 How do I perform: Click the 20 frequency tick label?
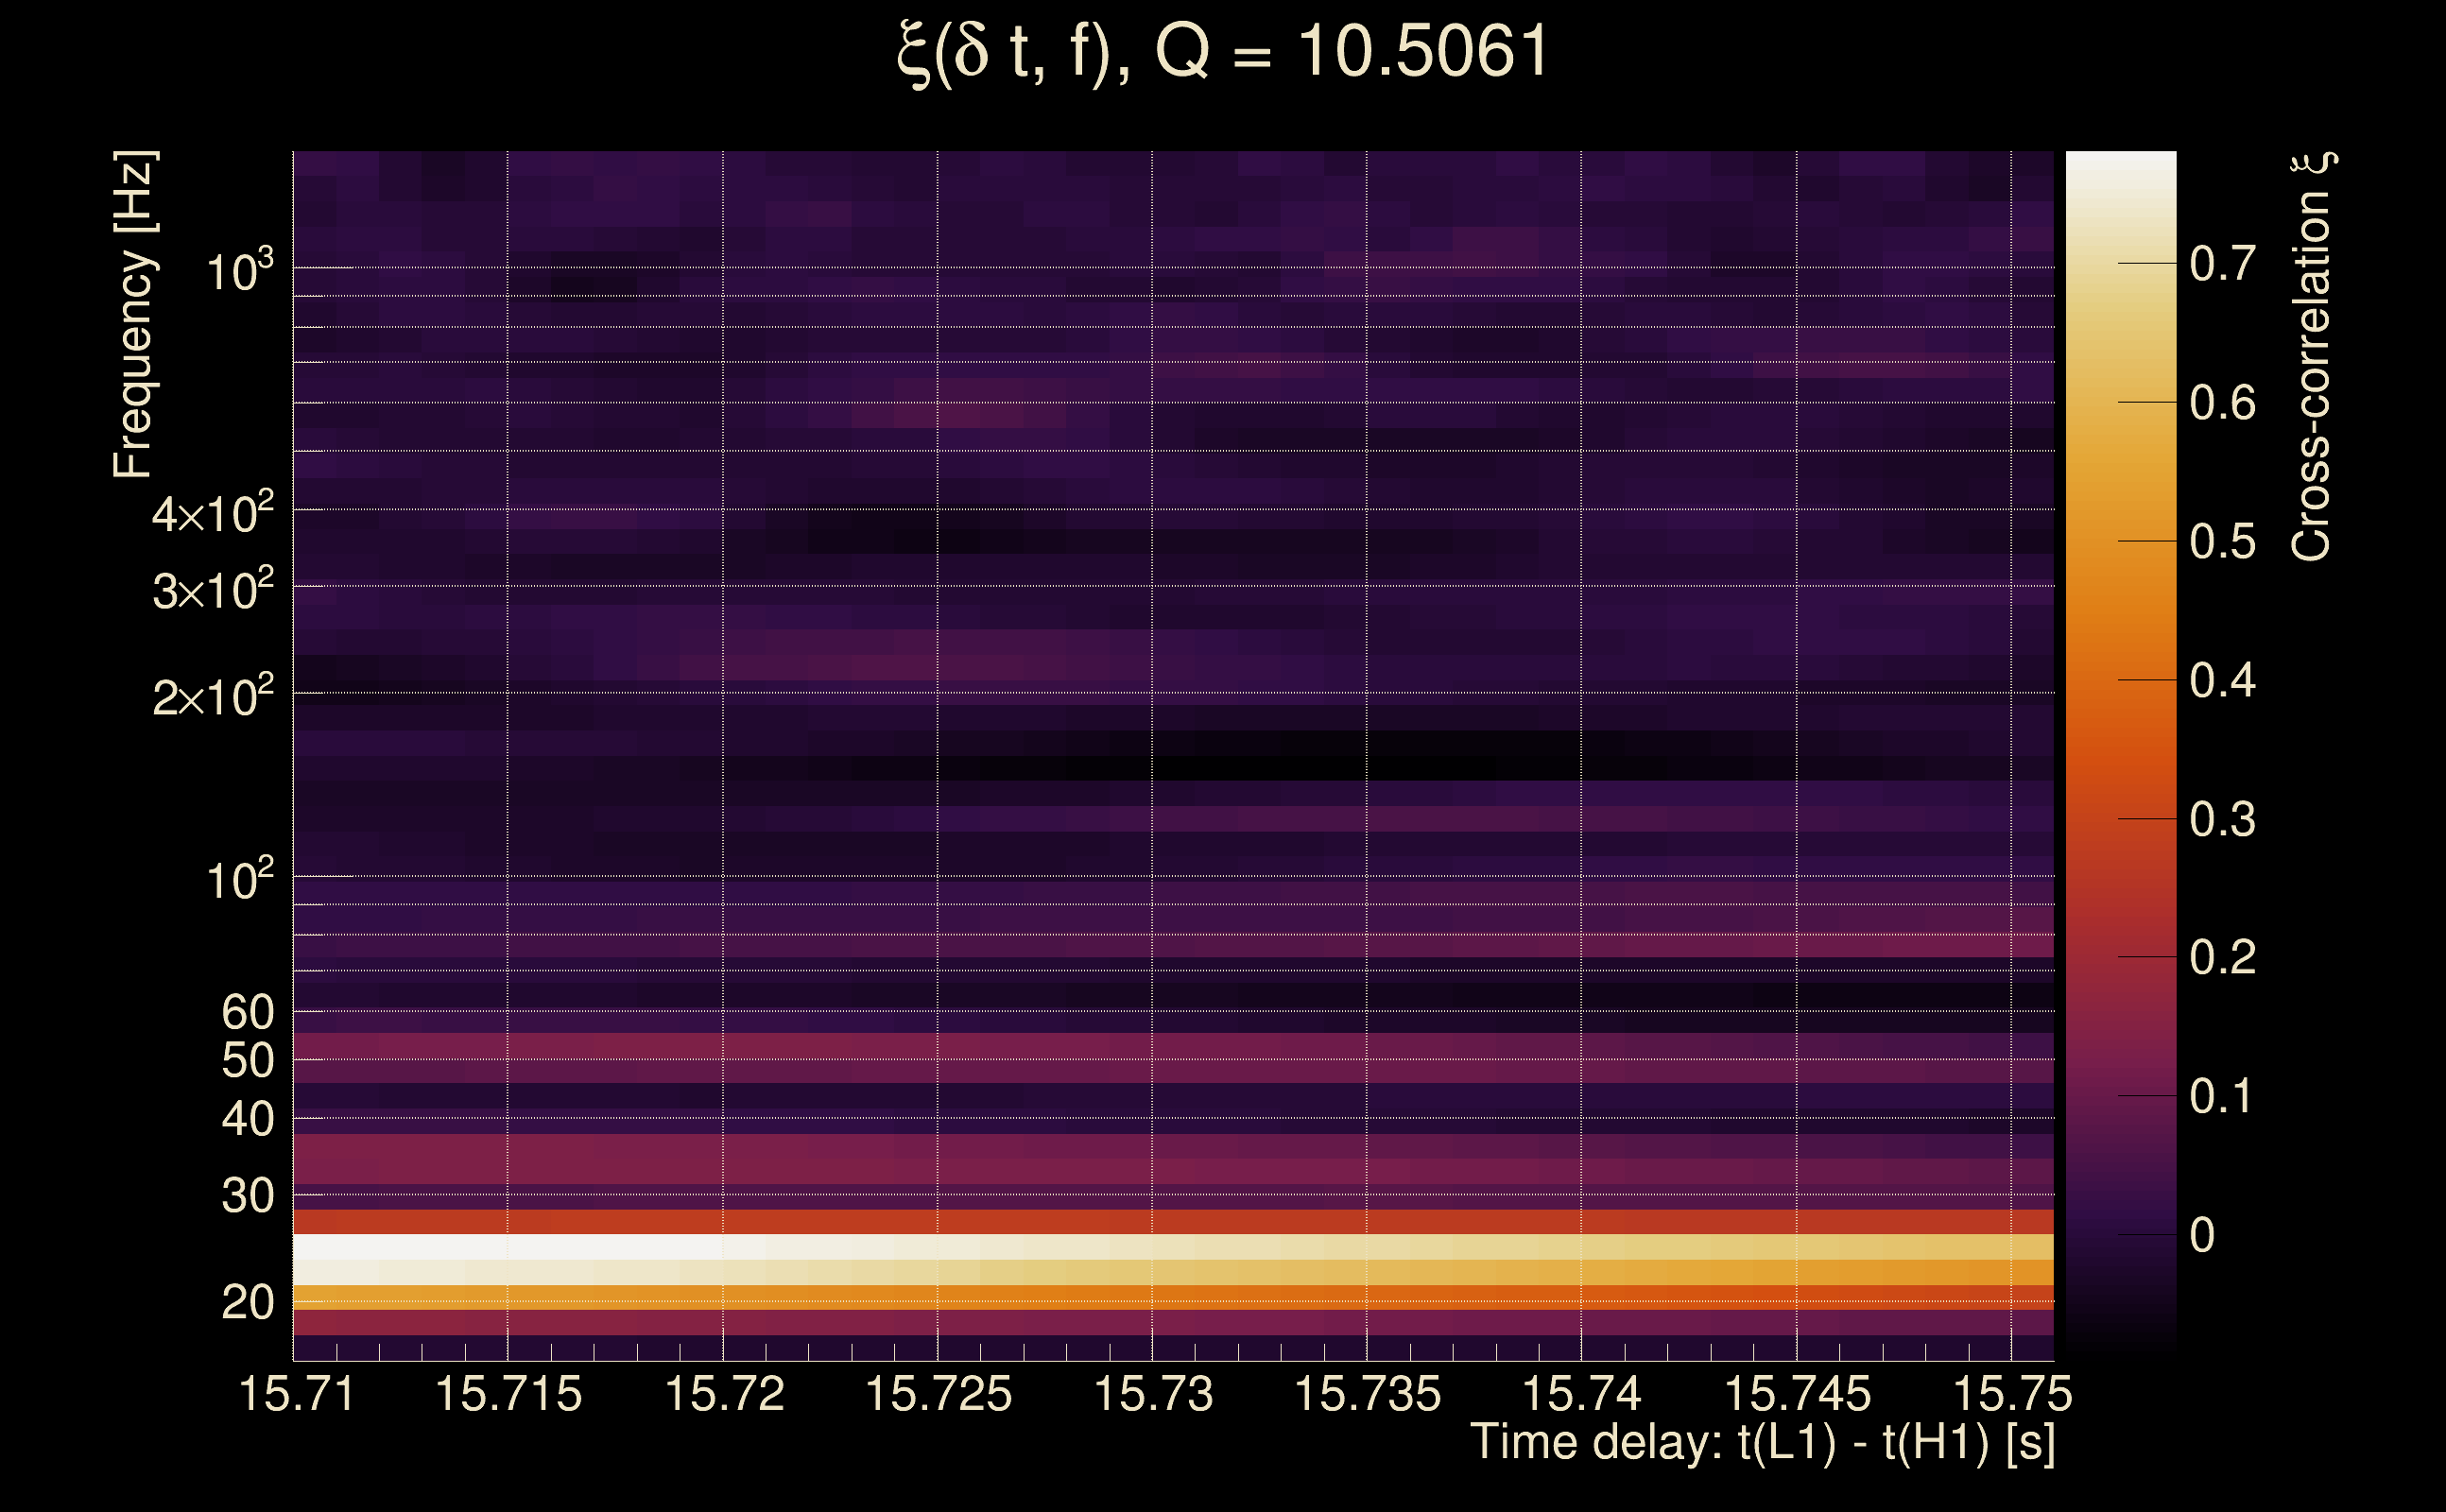[248, 1302]
